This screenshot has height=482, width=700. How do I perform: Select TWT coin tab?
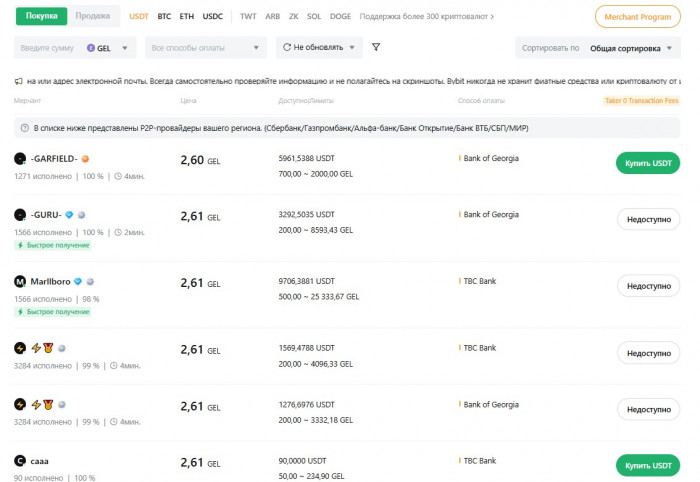tap(248, 17)
